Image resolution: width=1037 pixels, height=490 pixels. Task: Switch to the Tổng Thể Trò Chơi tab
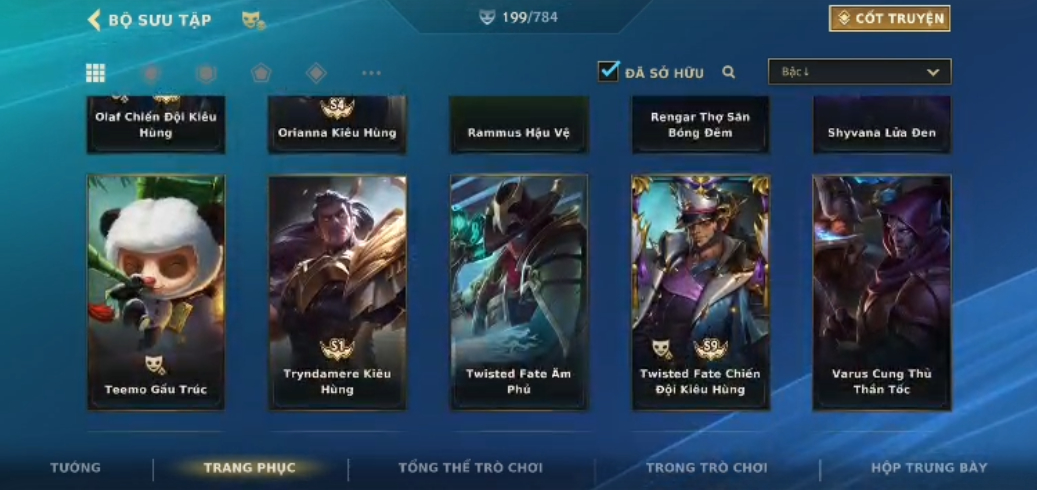click(x=470, y=468)
